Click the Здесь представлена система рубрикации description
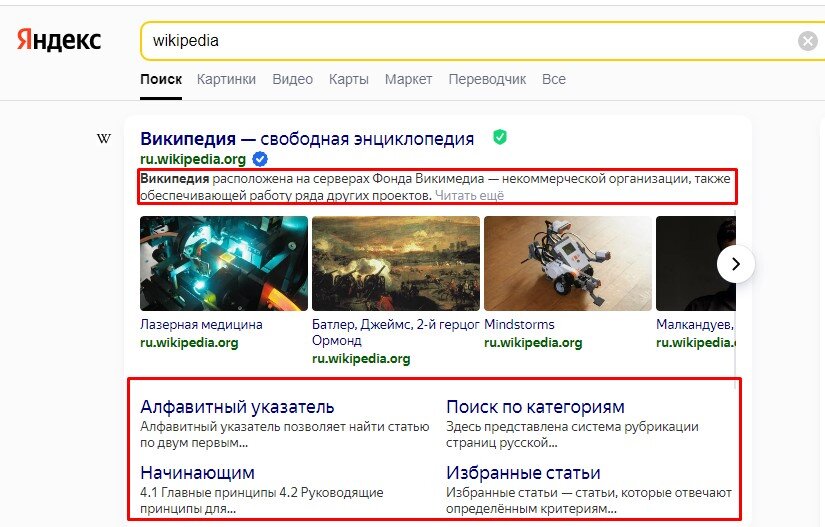 [x=572, y=434]
